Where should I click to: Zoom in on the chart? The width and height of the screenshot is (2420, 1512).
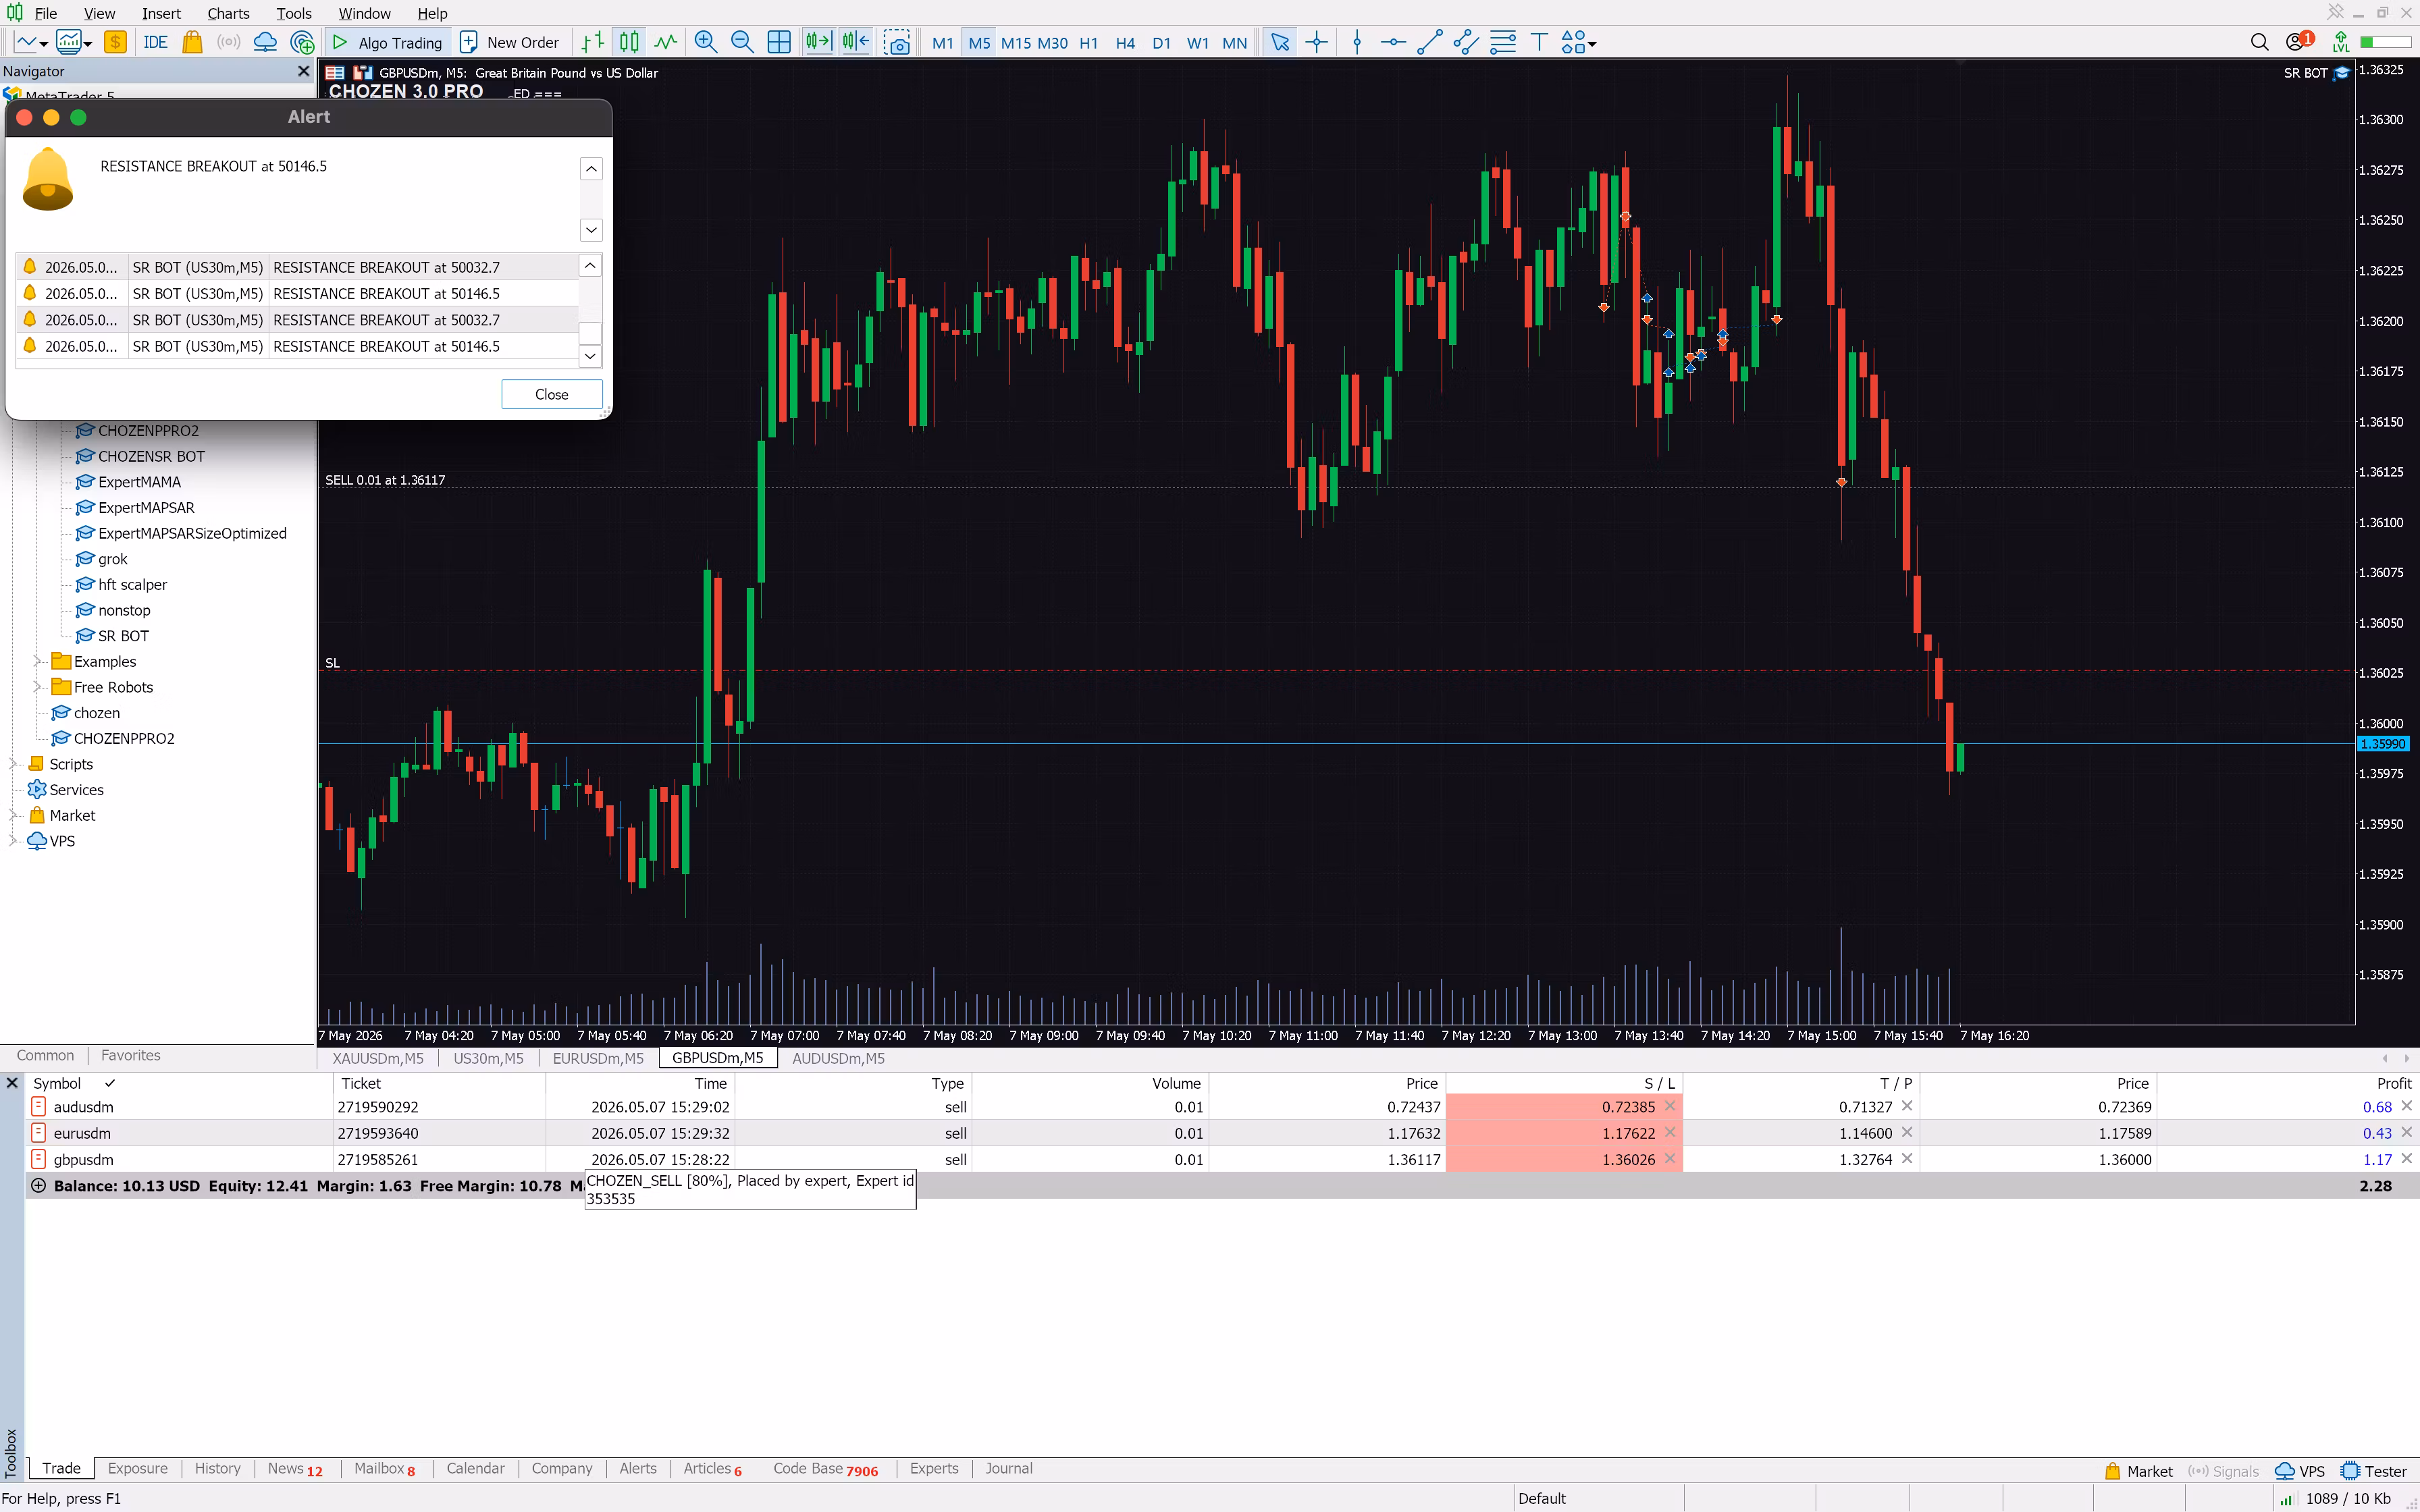pyautogui.click(x=706, y=42)
